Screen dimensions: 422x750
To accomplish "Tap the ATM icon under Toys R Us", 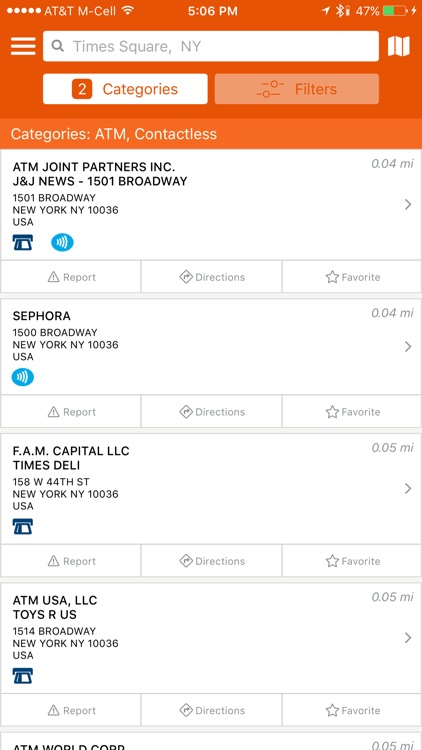I will click(22, 676).
